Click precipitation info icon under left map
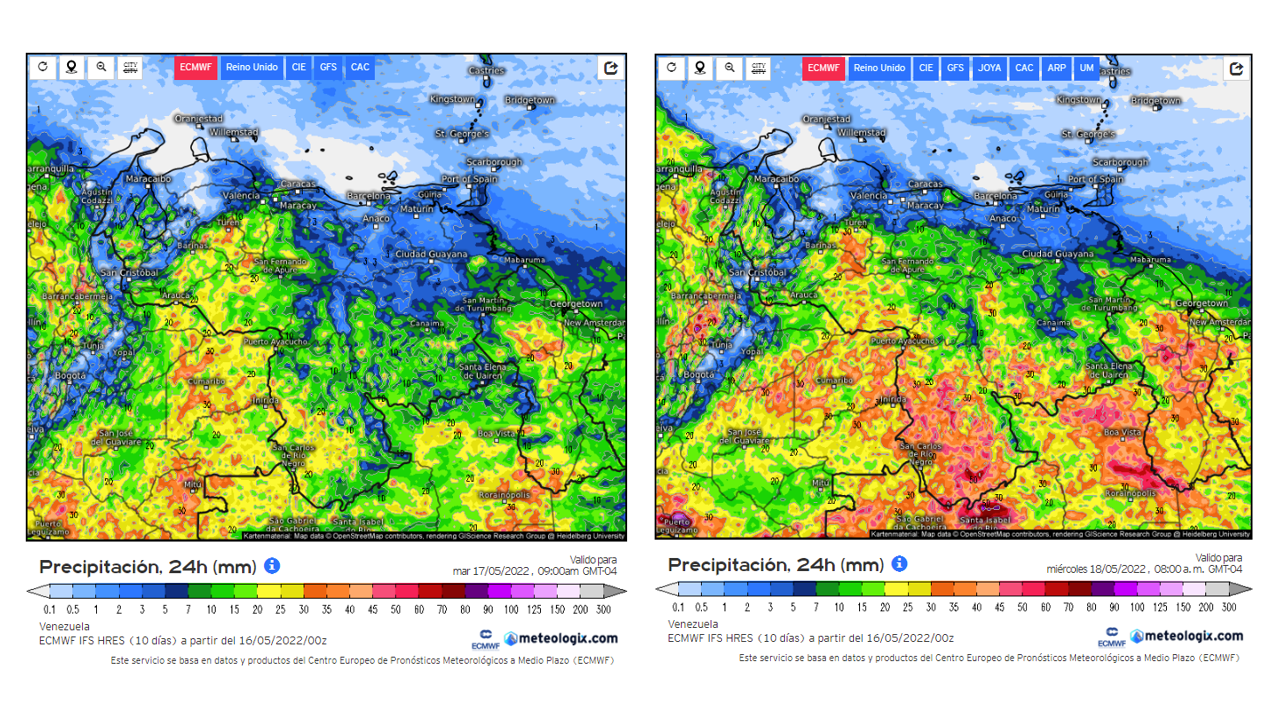The height and width of the screenshot is (720, 1280). click(271, 566)
